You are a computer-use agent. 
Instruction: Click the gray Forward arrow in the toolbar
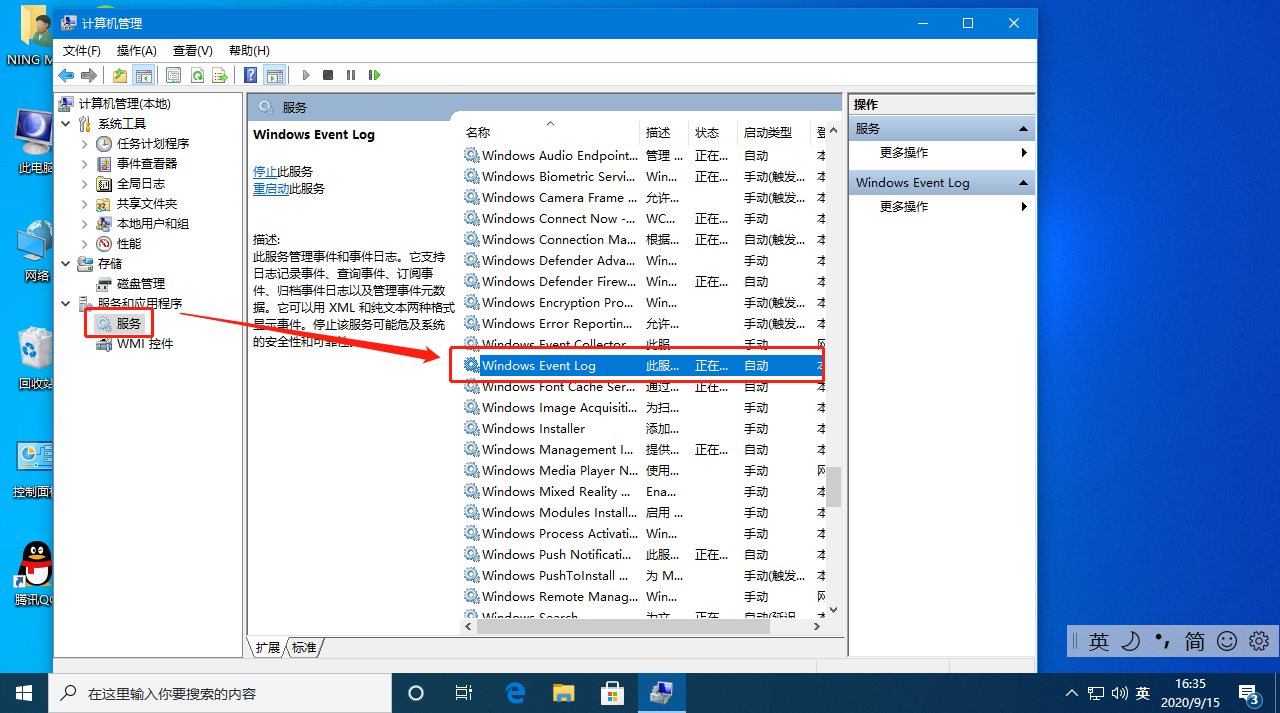pos(89,75)
